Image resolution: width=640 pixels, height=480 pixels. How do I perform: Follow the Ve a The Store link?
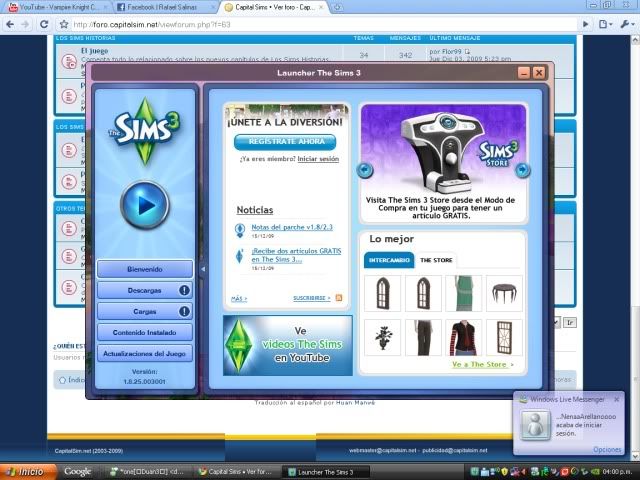[482, 364]
